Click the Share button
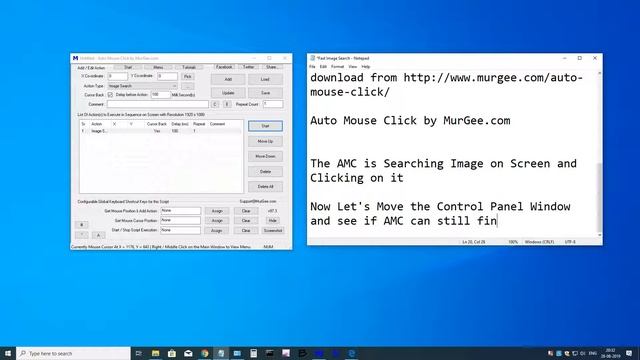The height and width of the screenshot is (360, 640). (x=272, y=67)
